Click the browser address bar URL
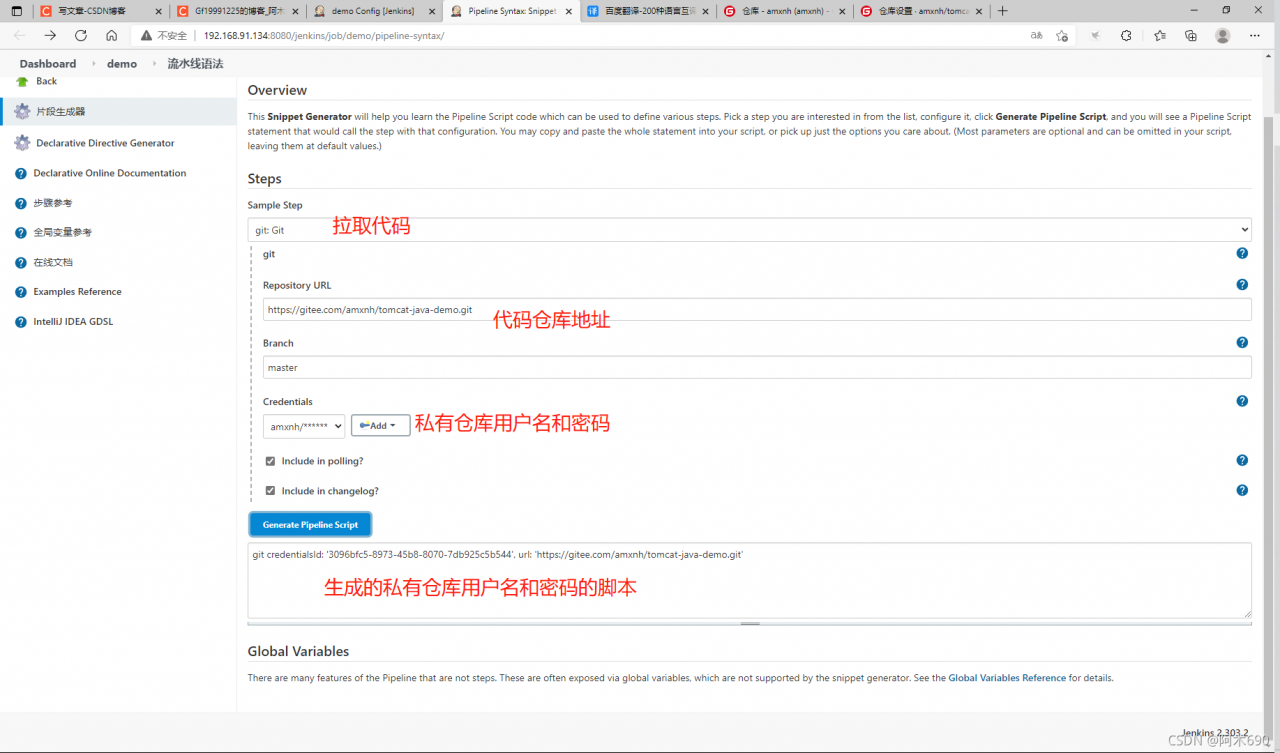This screenshot has width=1280, height=753. (x=323, y=36)
